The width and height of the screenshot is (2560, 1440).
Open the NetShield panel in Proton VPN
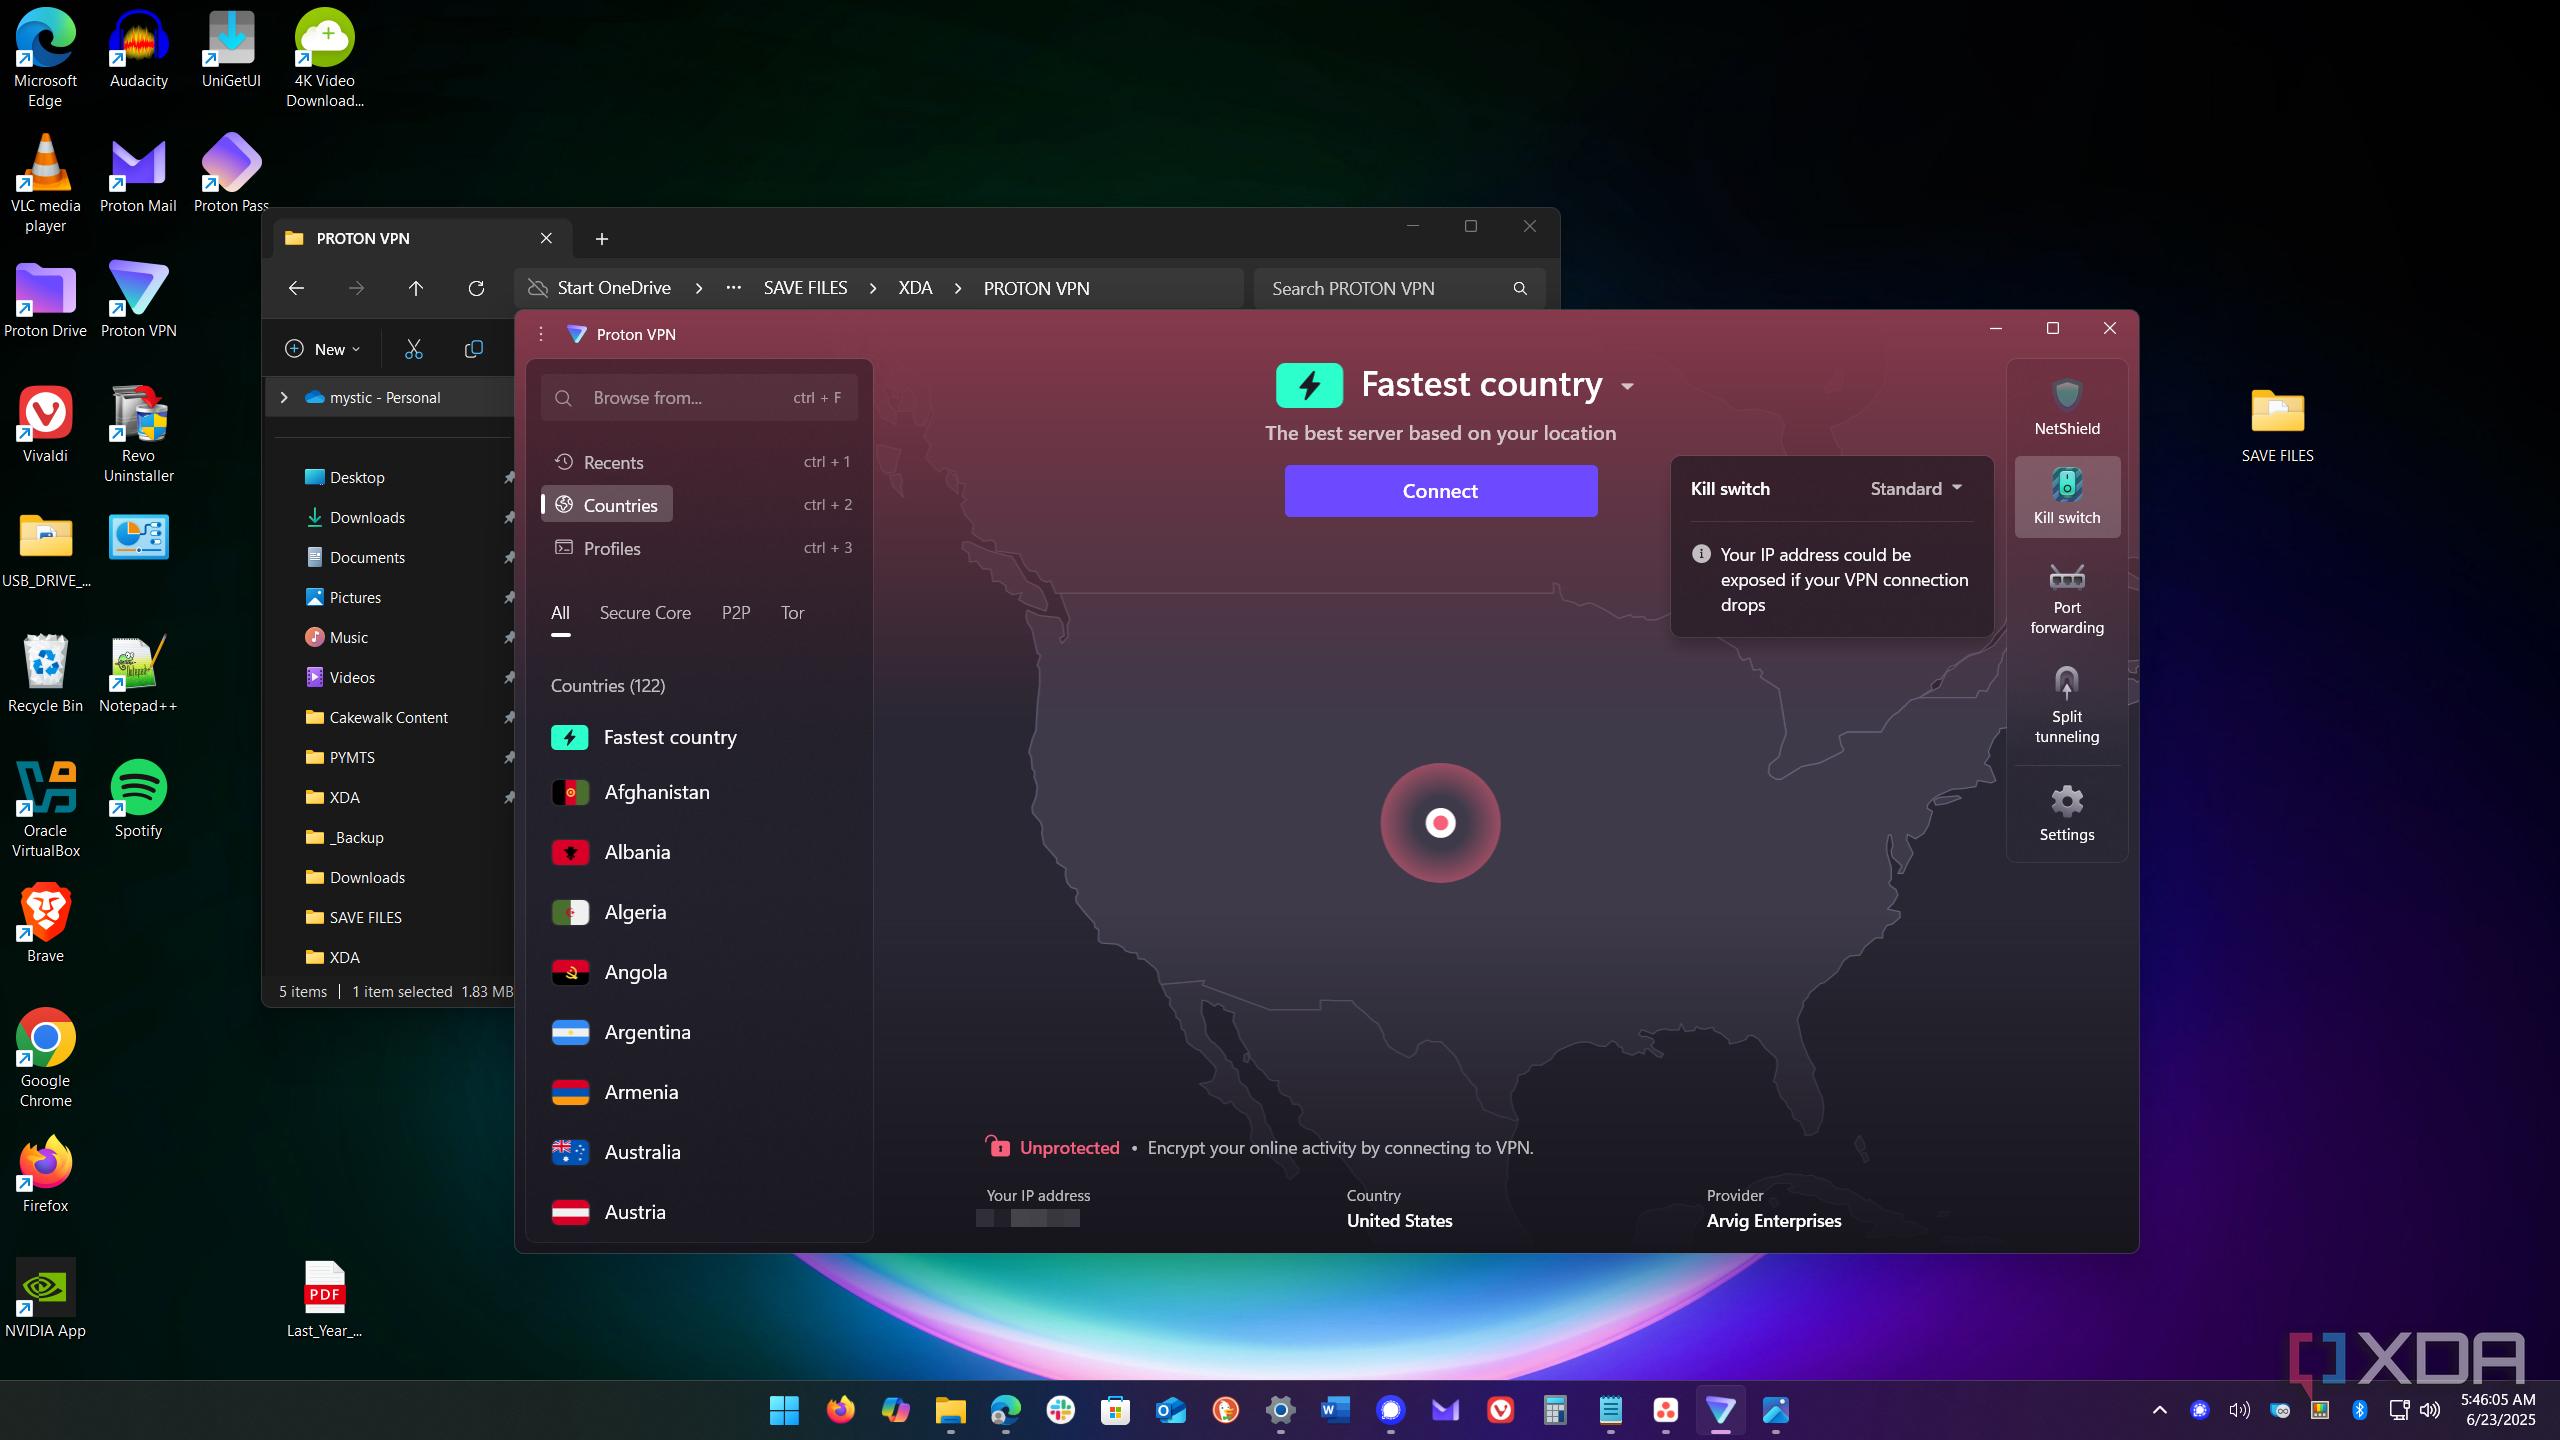click(2066, 406)
